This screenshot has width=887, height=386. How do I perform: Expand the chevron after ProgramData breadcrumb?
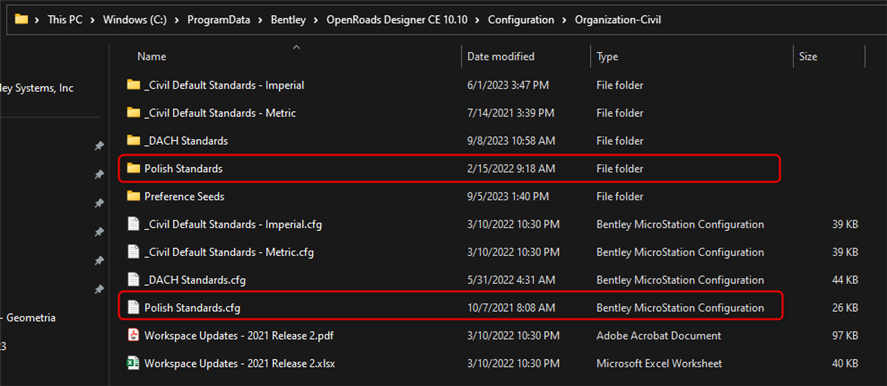click(260, 20)
